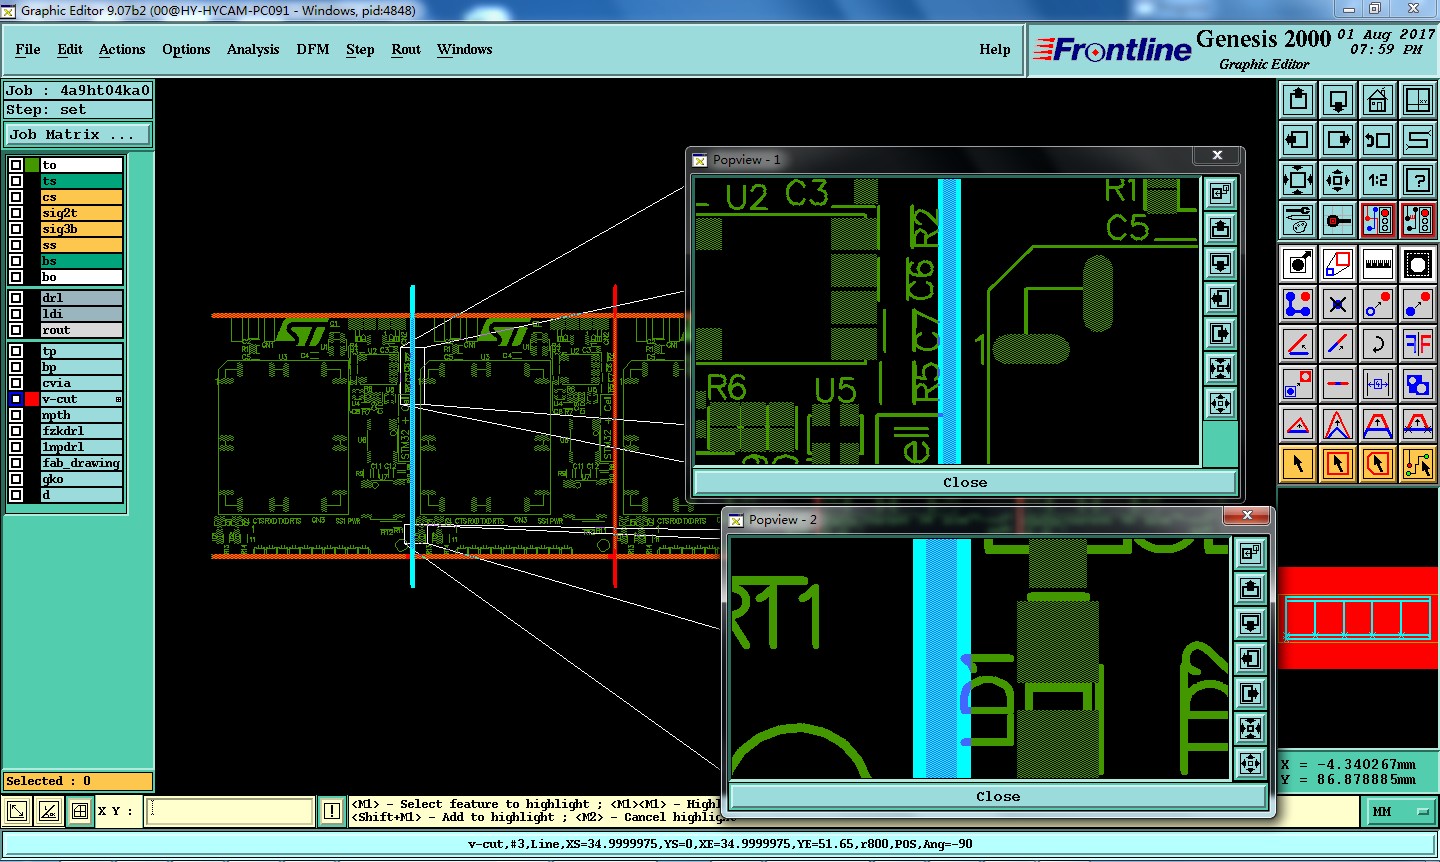This screenshot has width=1440, height=862.
Task: Click Close button in Popview 1
Action: (x=965, y=482)
